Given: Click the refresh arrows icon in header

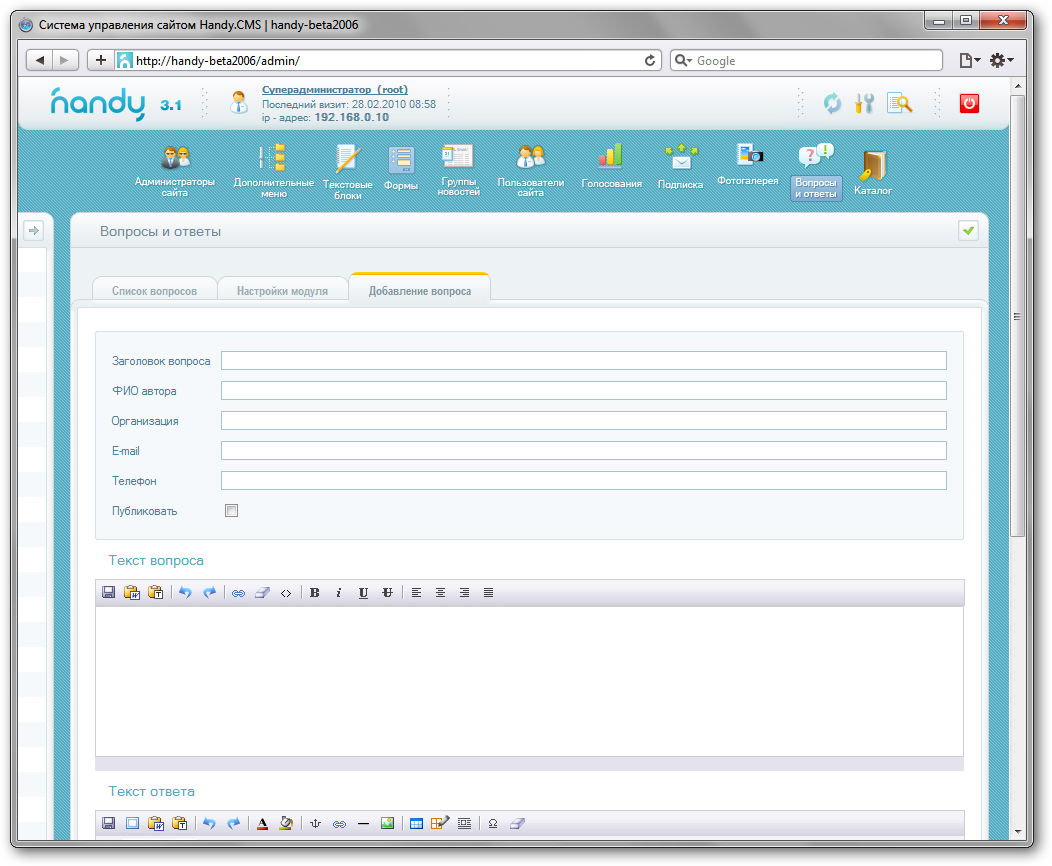Looking at the screenshot, I should (x=832, y=103).
